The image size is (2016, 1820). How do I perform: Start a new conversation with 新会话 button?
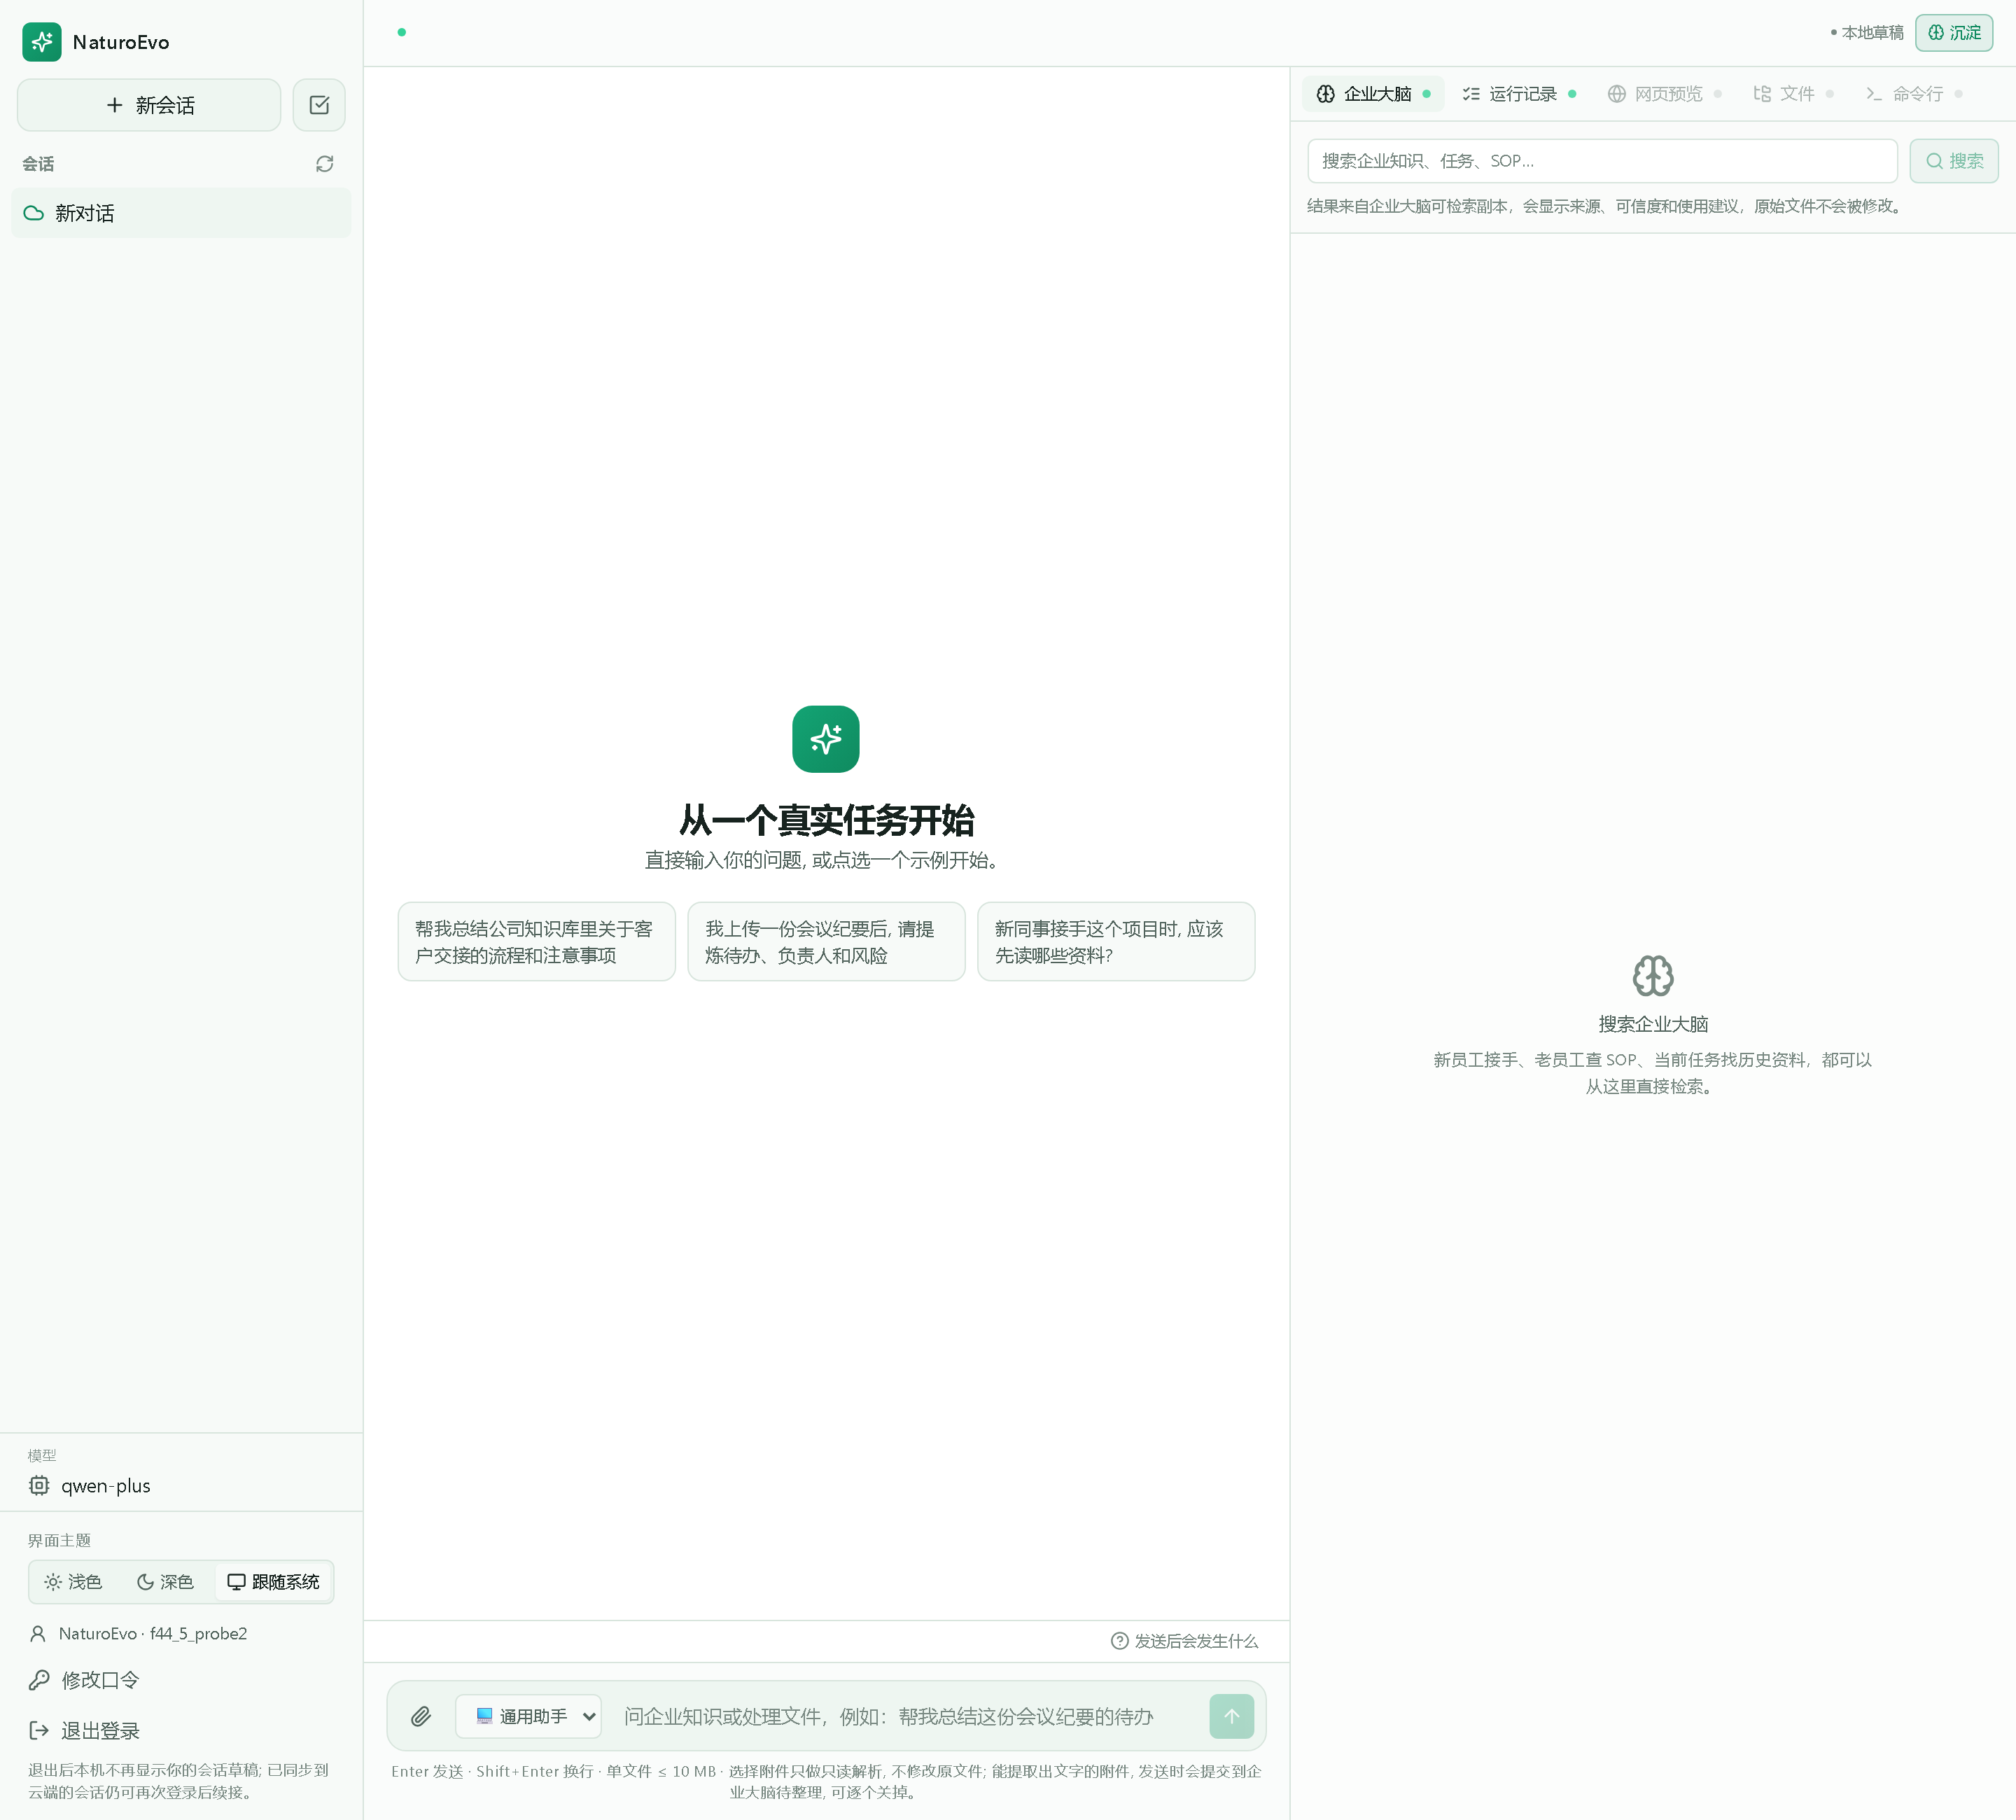(x=149, y=105)
